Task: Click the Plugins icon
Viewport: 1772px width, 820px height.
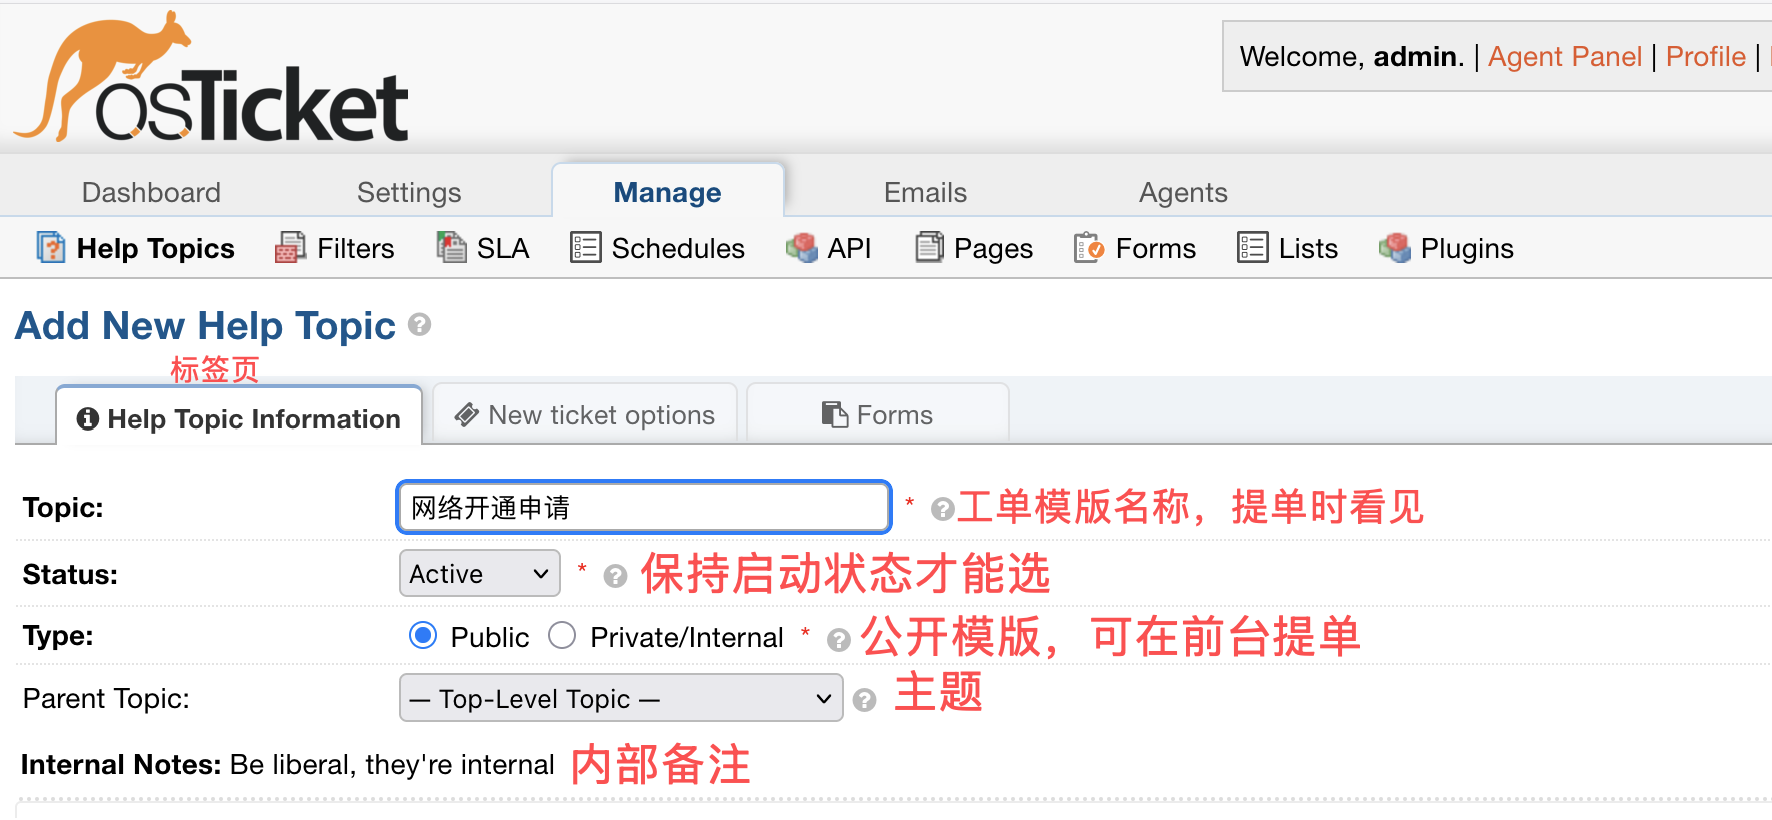Action: [1394, 247]
